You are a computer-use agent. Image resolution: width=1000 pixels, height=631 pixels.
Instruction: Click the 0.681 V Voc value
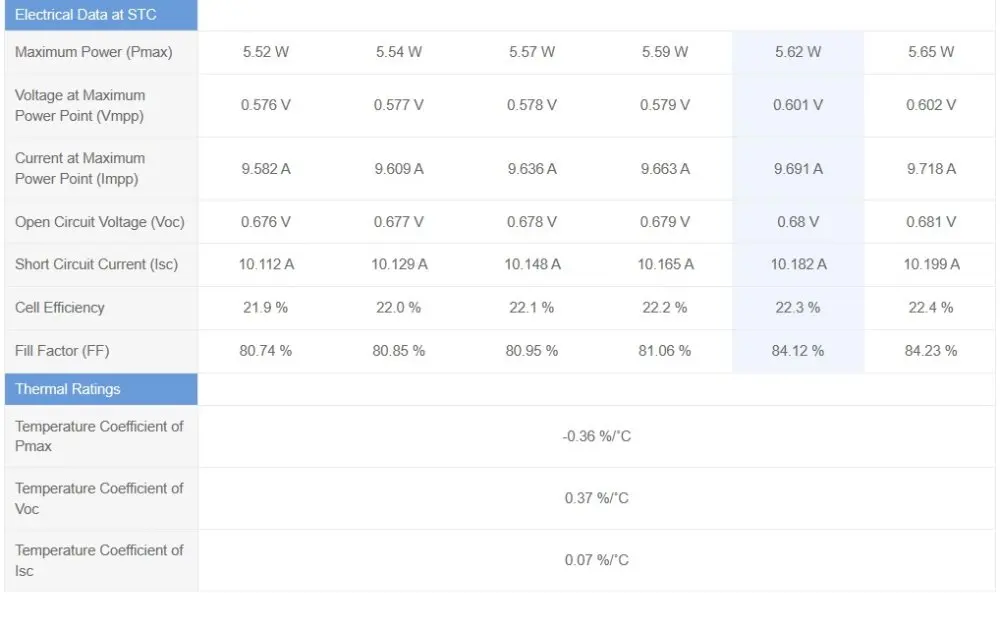pos(931,222)
